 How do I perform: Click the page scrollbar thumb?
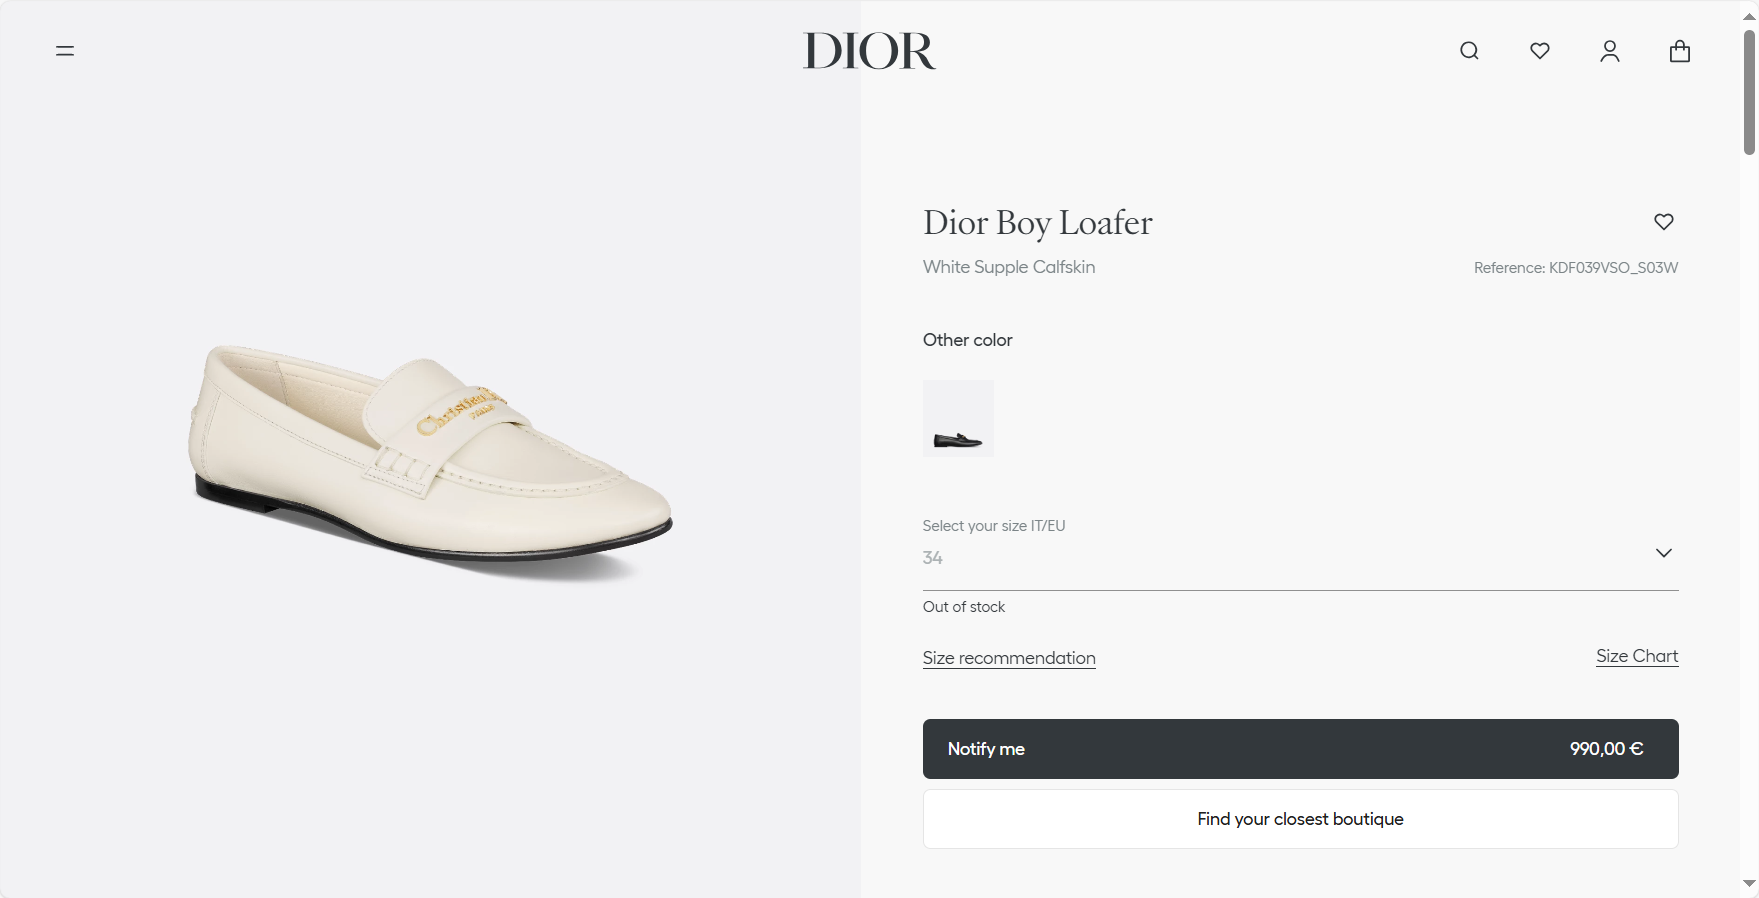(x=1749, y=92)
